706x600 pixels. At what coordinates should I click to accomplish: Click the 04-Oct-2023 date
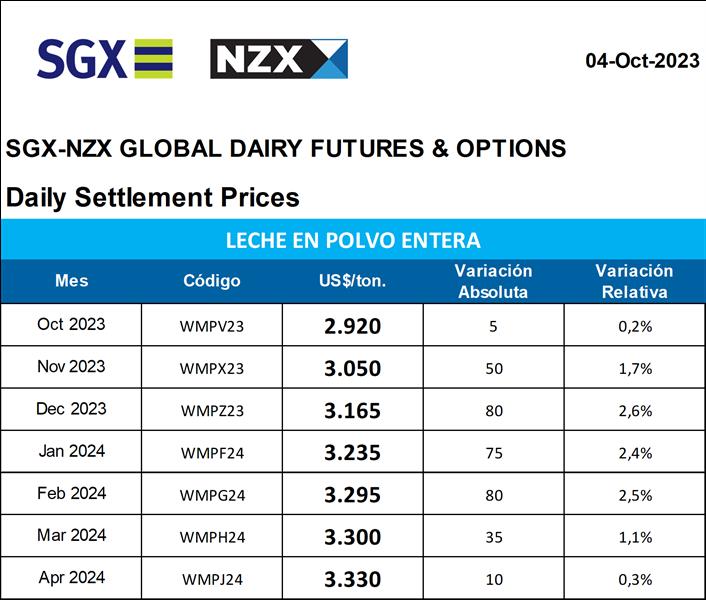pos(642,61)
